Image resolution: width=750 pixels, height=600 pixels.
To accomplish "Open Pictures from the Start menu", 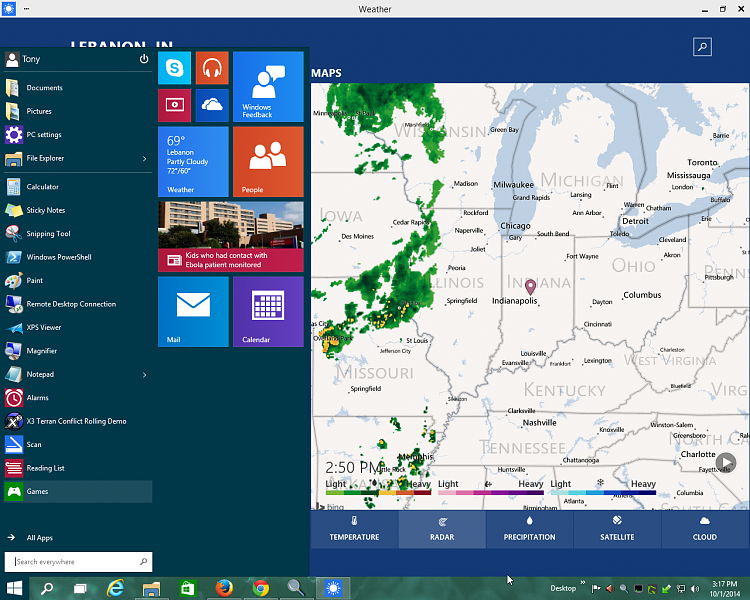I will (x=78, y=111).
